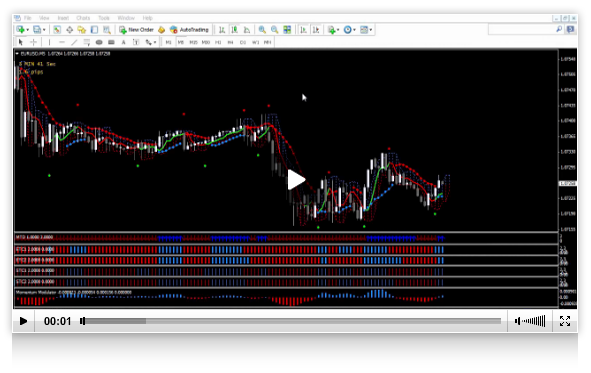Click the zoom out magnifier icon
Image resolution: width=591 pixels, height=373 pixels.
tap(274, 30)
